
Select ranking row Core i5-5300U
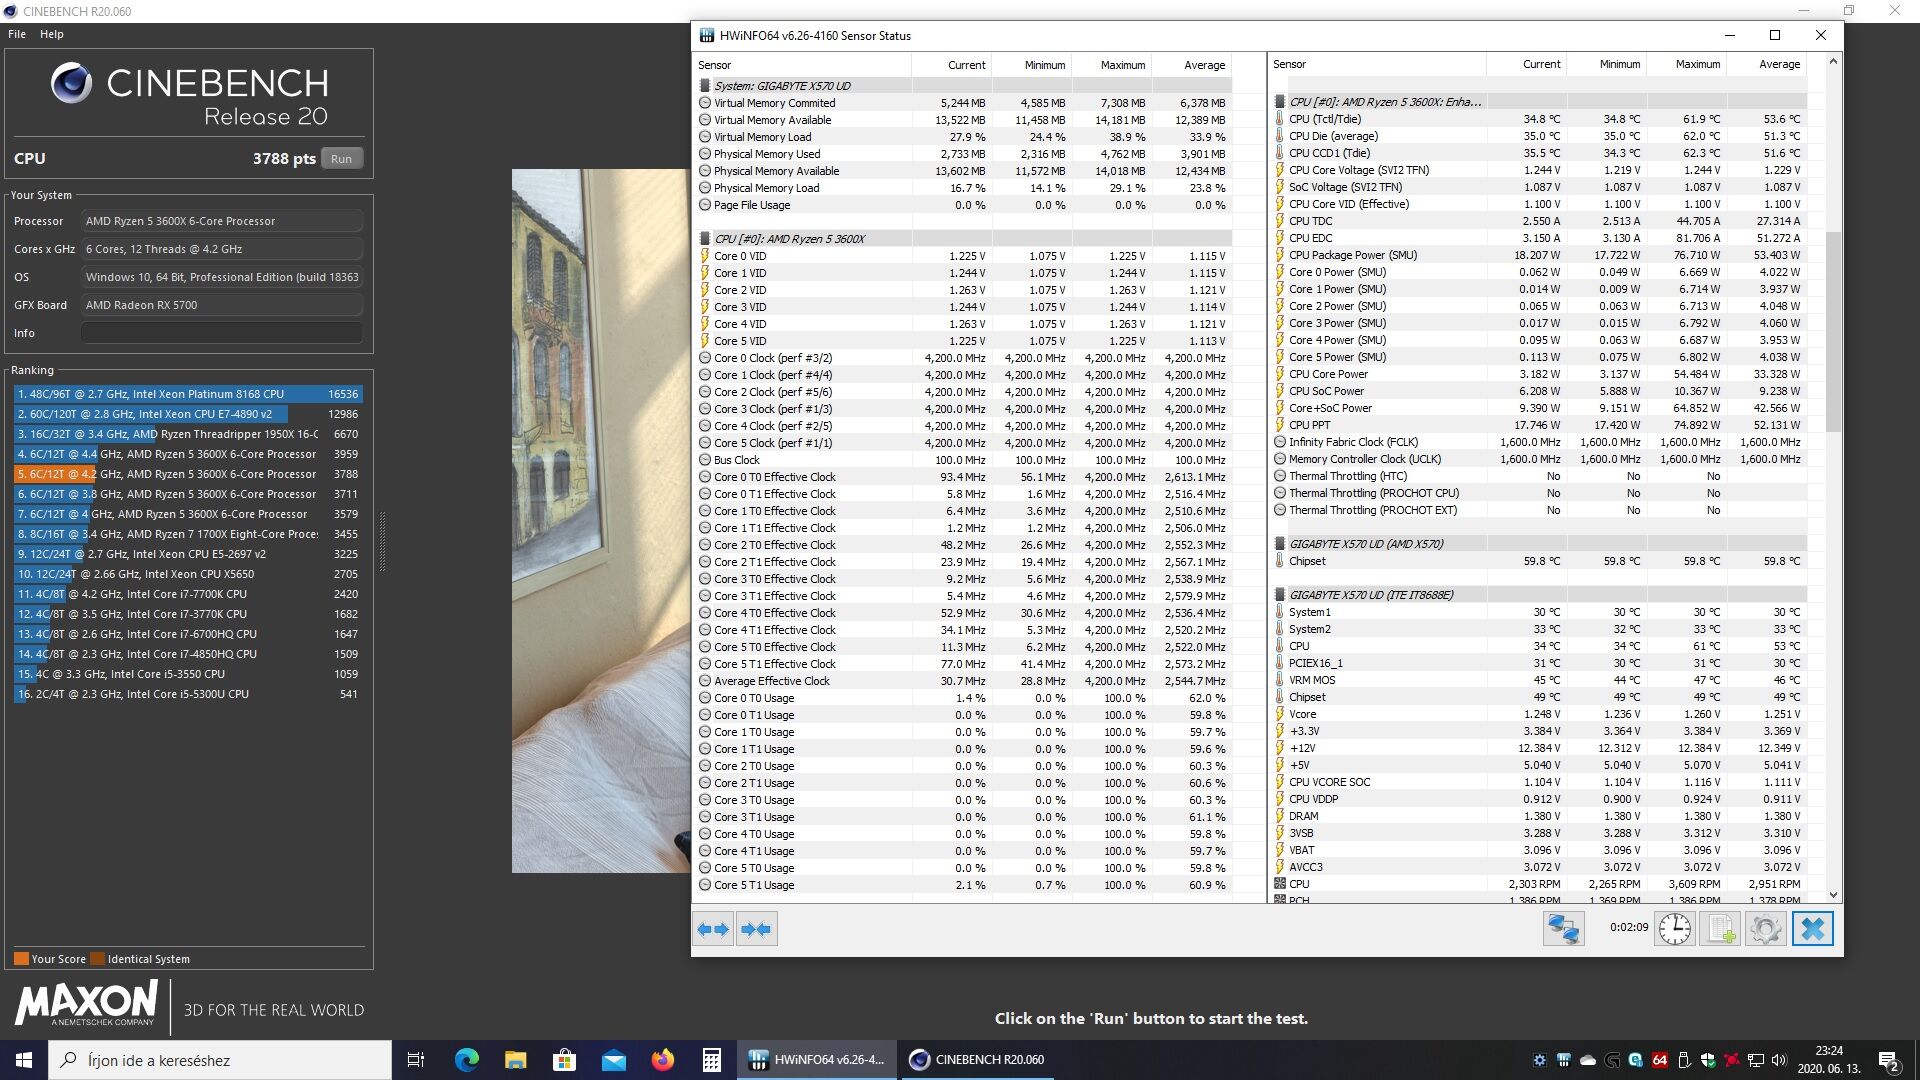tap(187, 694)
